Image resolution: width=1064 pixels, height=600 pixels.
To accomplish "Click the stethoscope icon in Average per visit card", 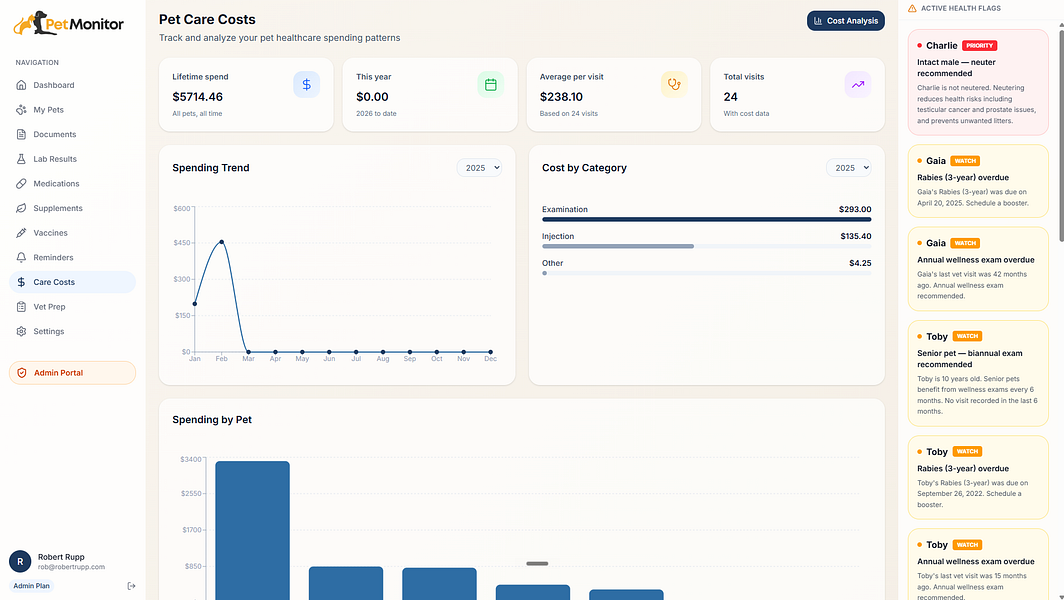I will point(674,85).
